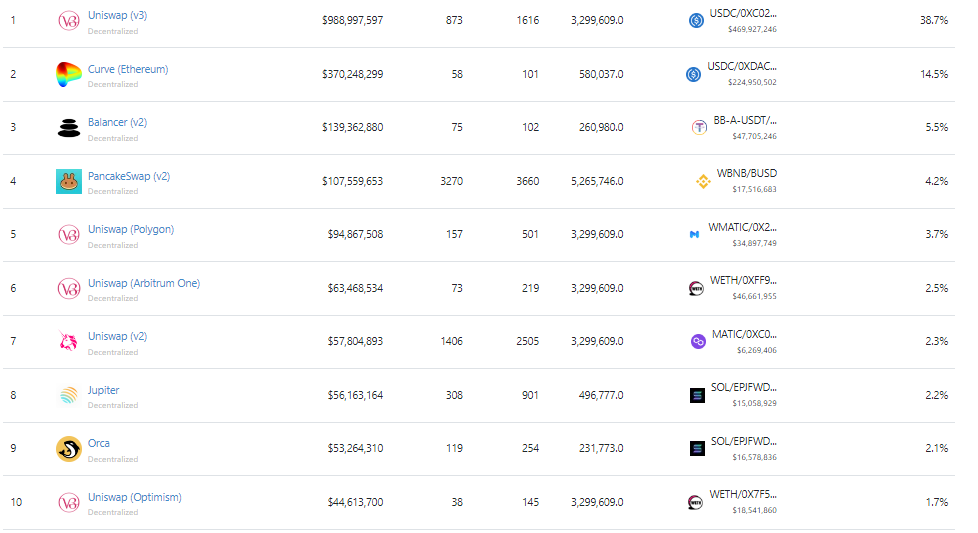Select SOL/EPJFWD... pair in Orca row
The height and width of the screenshot is (533, 978).
click(x=743, y=441)
